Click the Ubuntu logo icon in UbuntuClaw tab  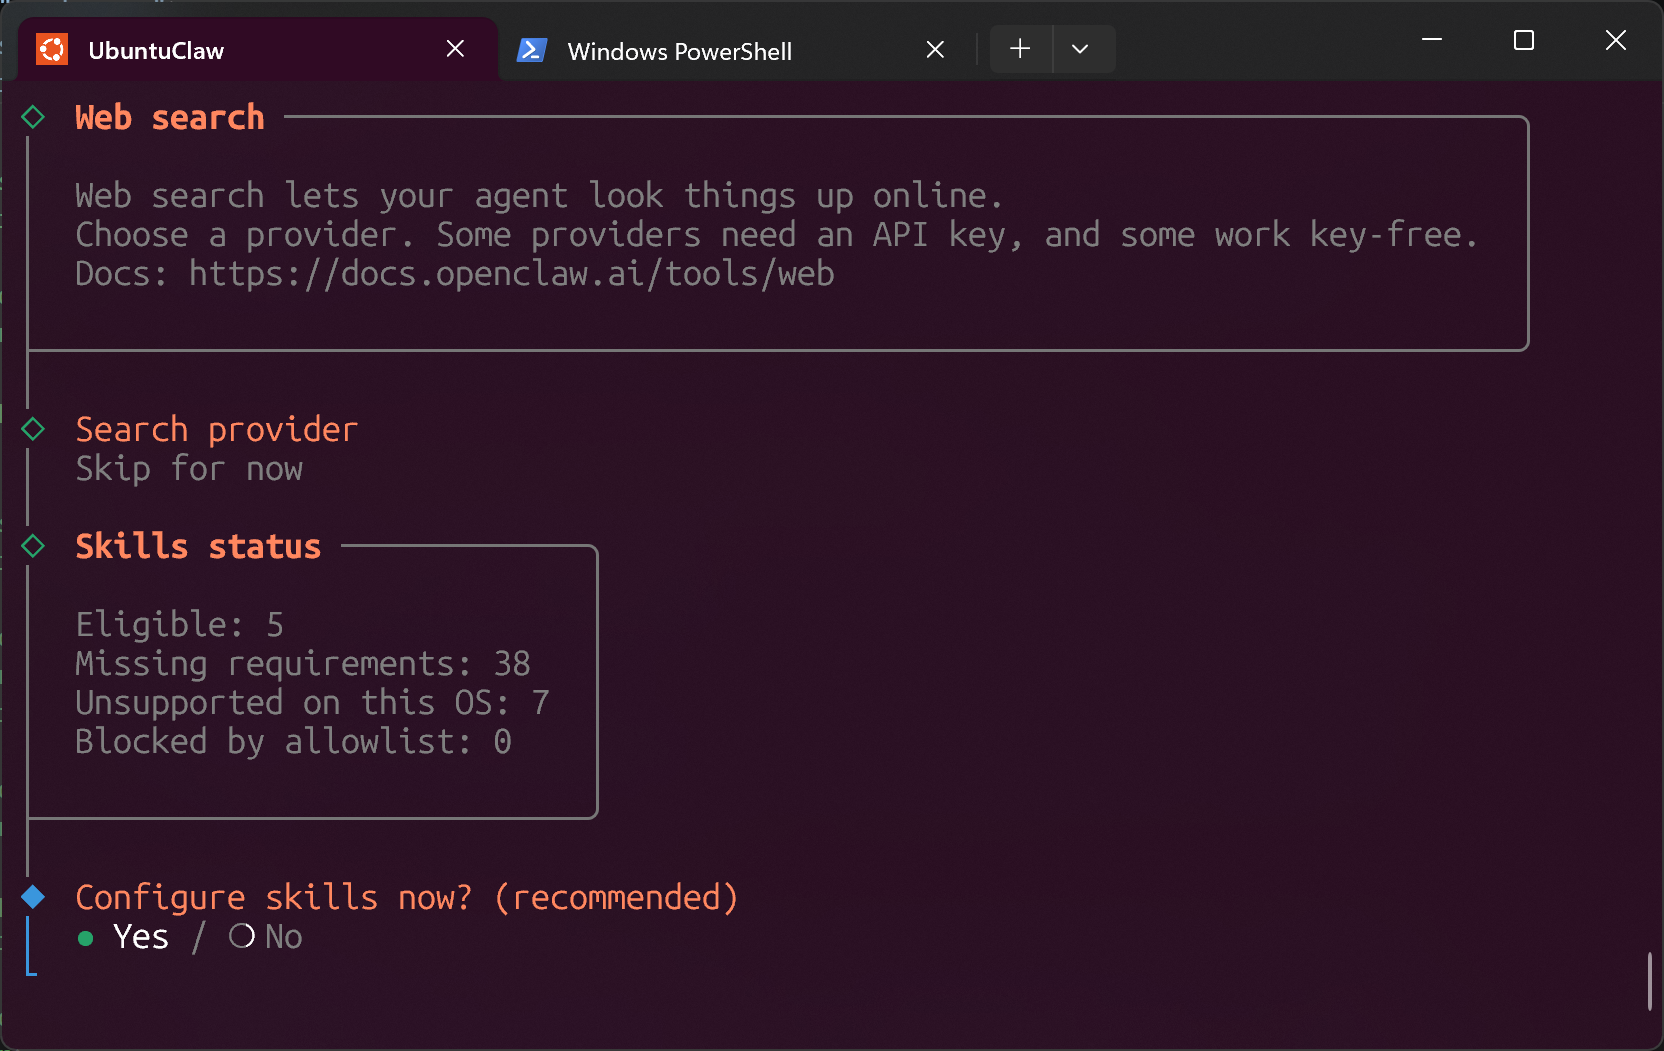coord(52,49)
